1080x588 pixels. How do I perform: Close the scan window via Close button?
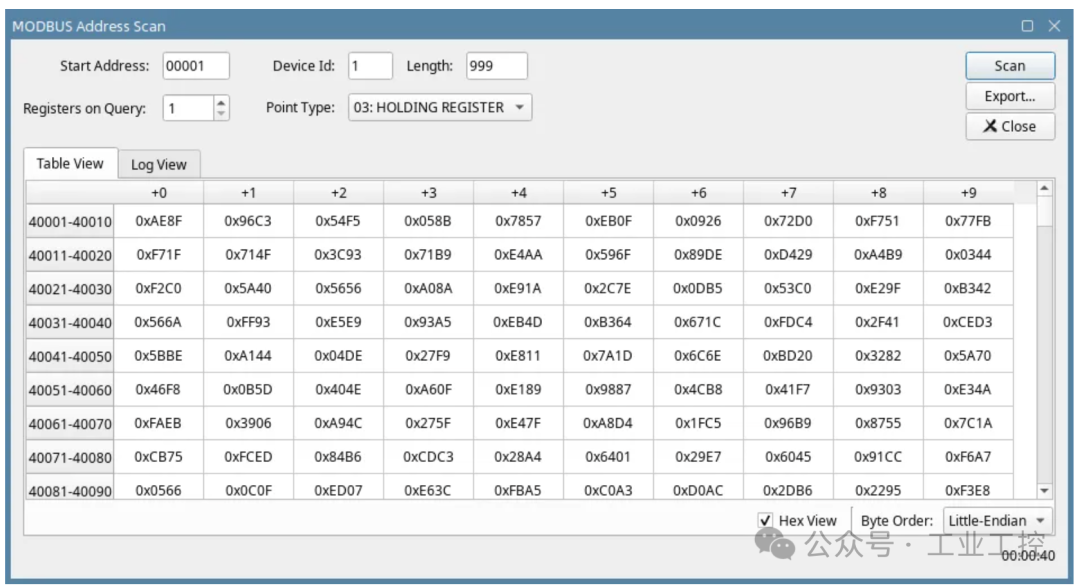[x=1010, y=126]
